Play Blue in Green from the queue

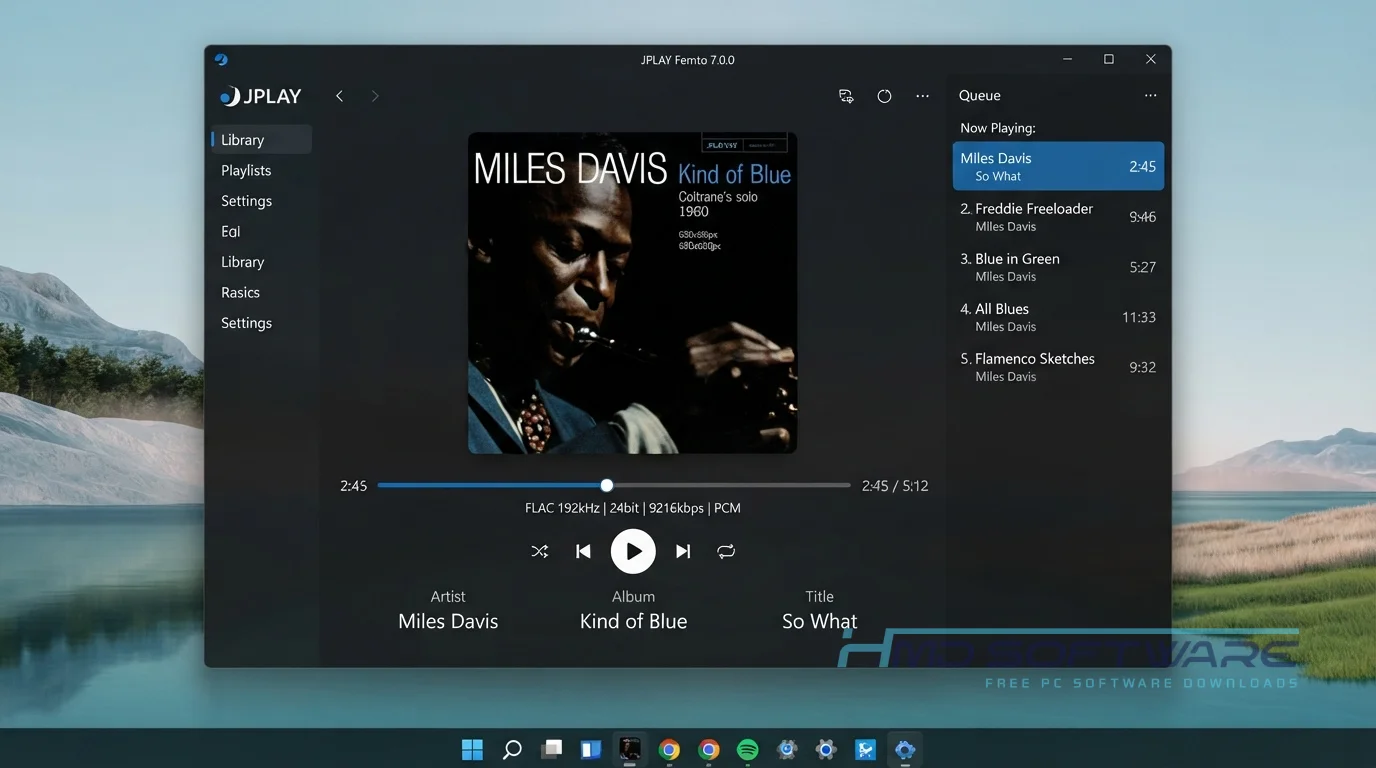pyautogui.click(x=1058, y=267)
